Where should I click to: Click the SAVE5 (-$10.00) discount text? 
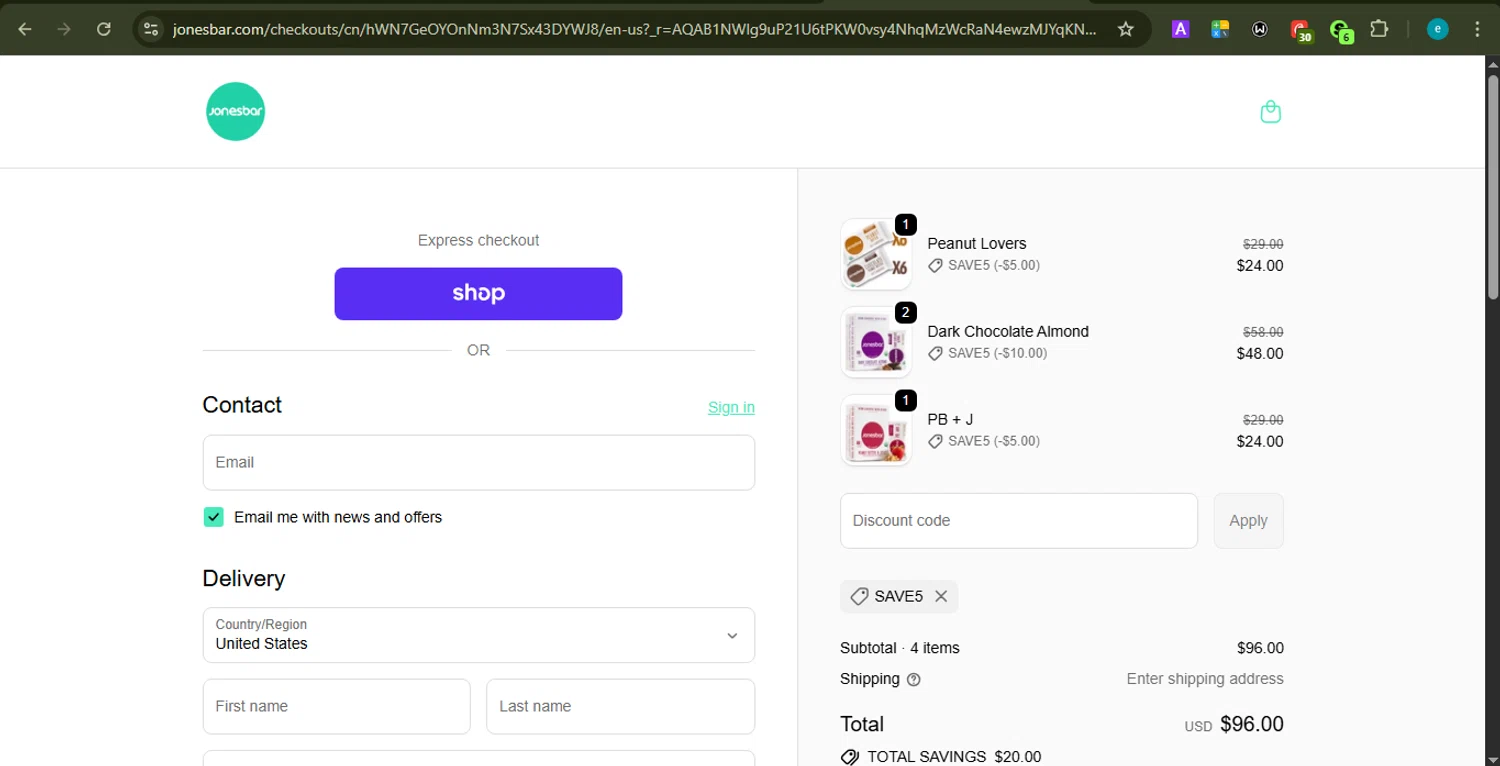point(997,353)
